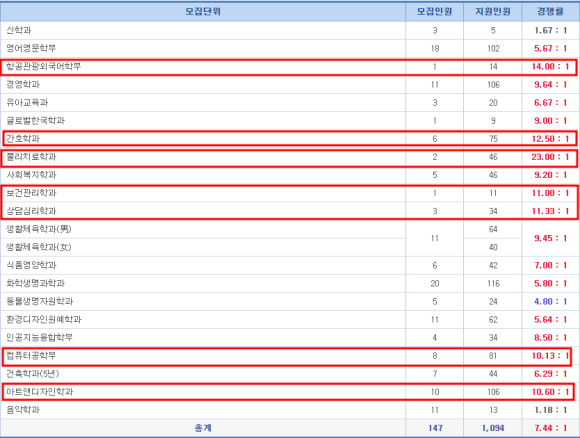Select the 화학생명과학과 department name
The height and width of the screenshot is (438, 580).
[35, 283]
